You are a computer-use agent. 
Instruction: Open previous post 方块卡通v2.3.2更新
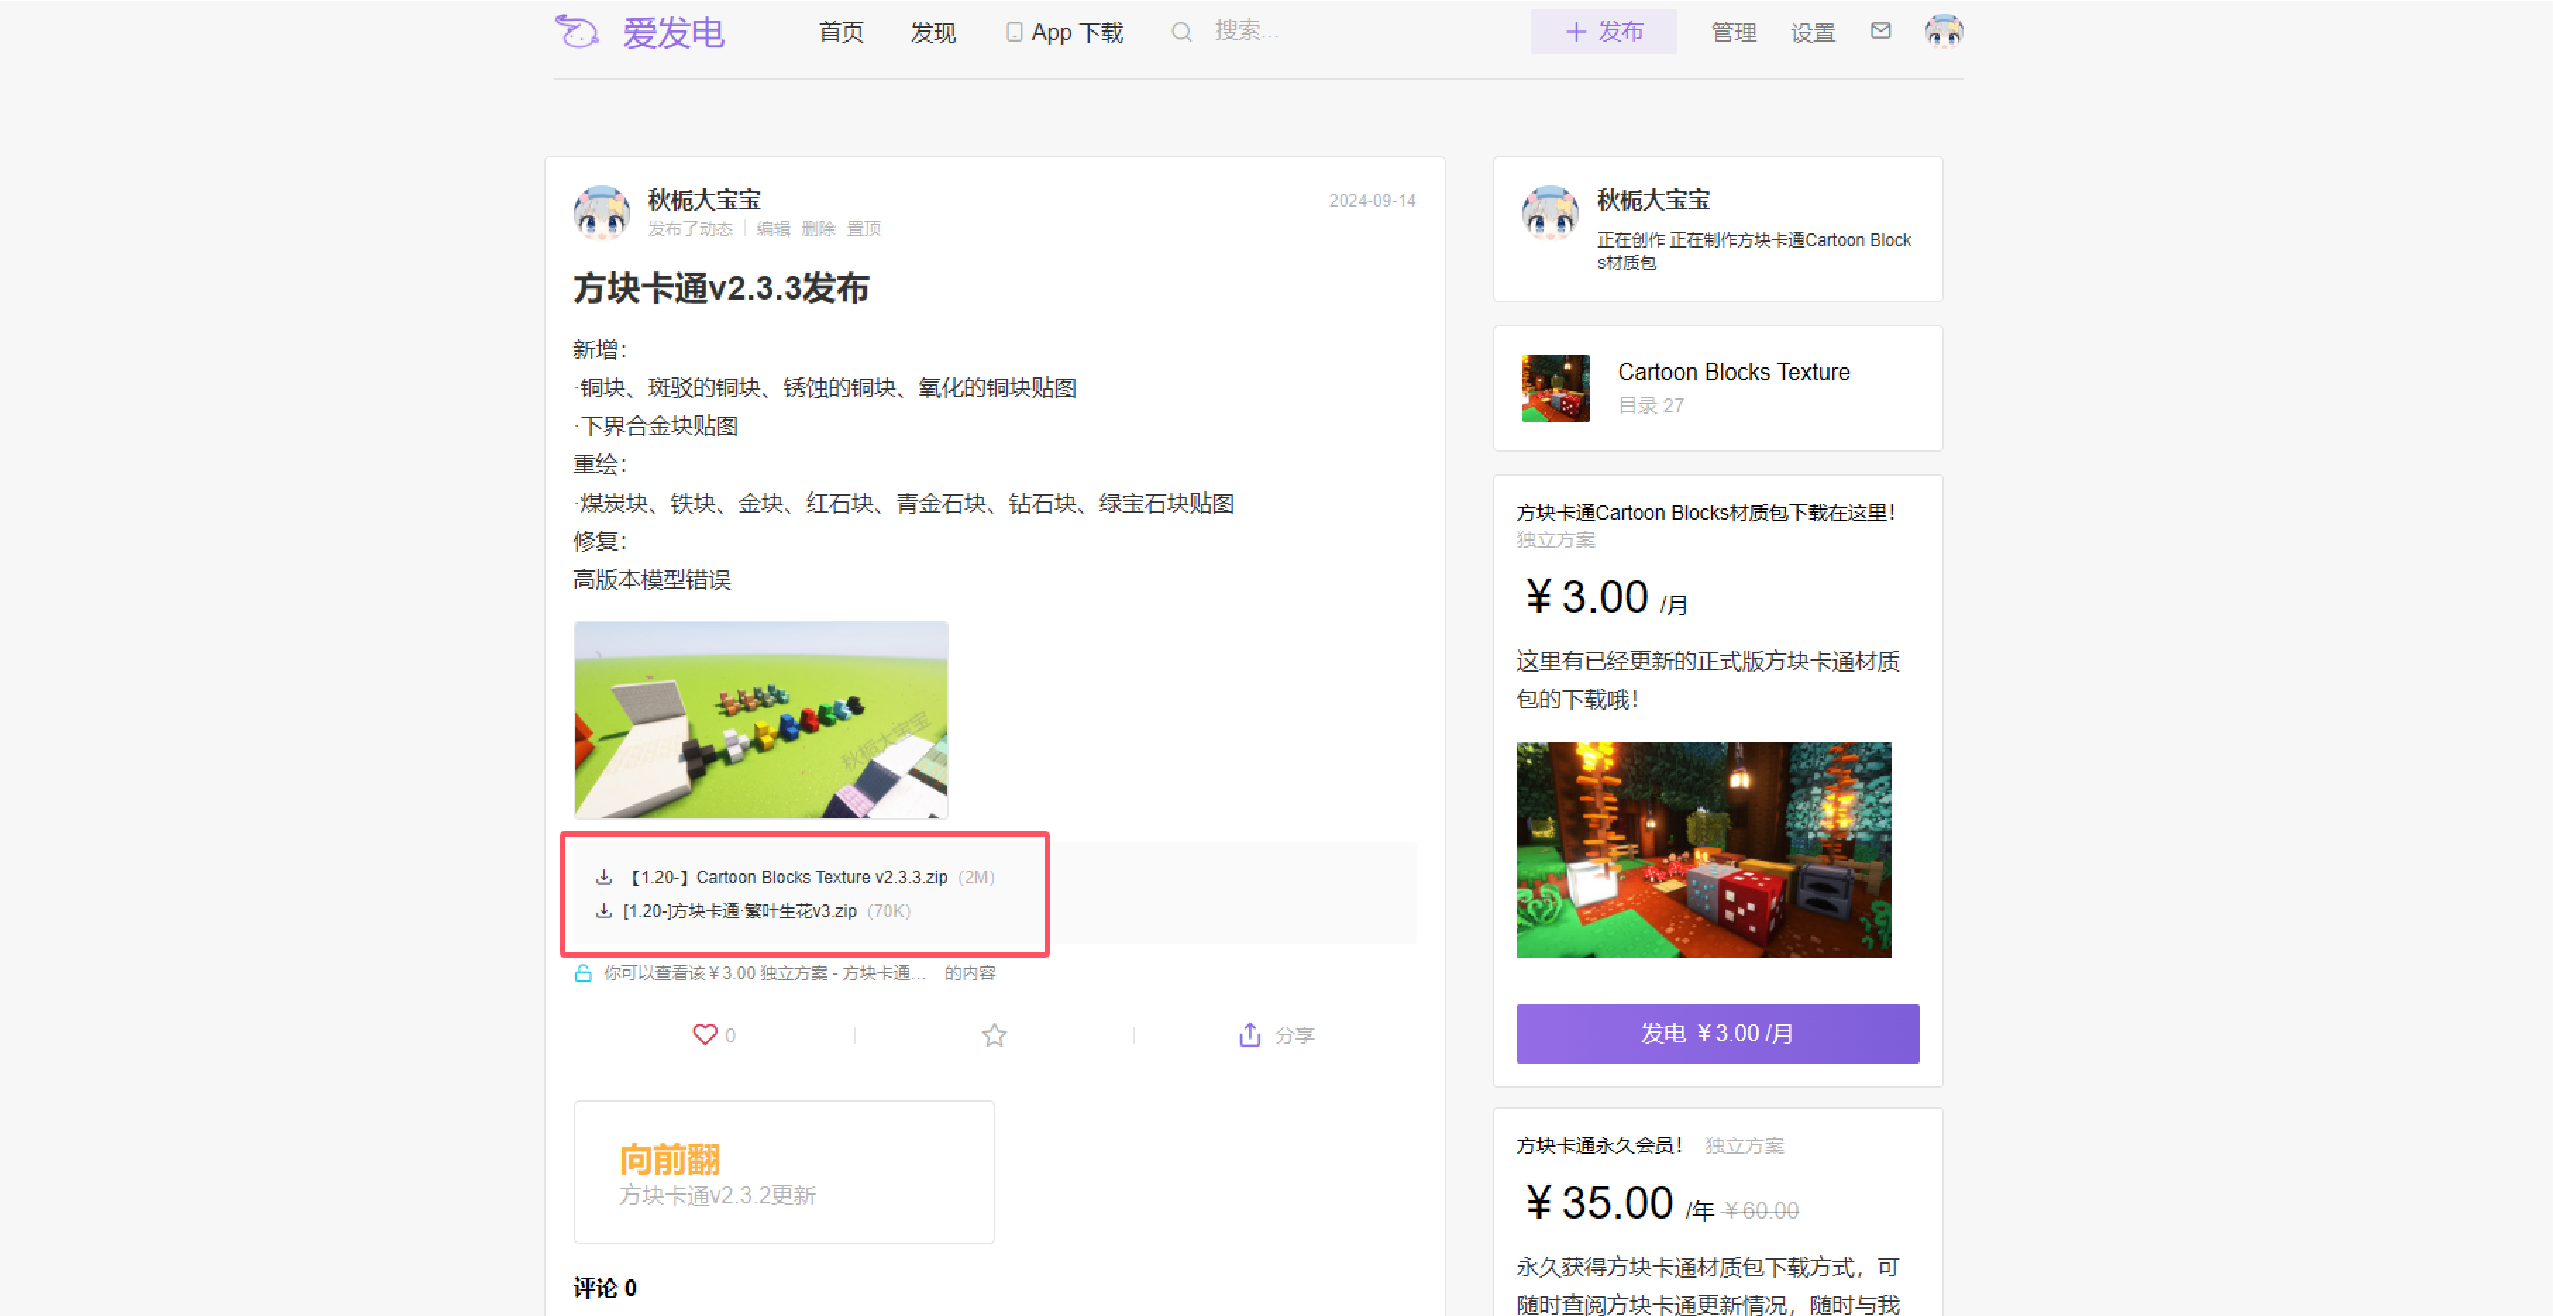pos(784,1172)
